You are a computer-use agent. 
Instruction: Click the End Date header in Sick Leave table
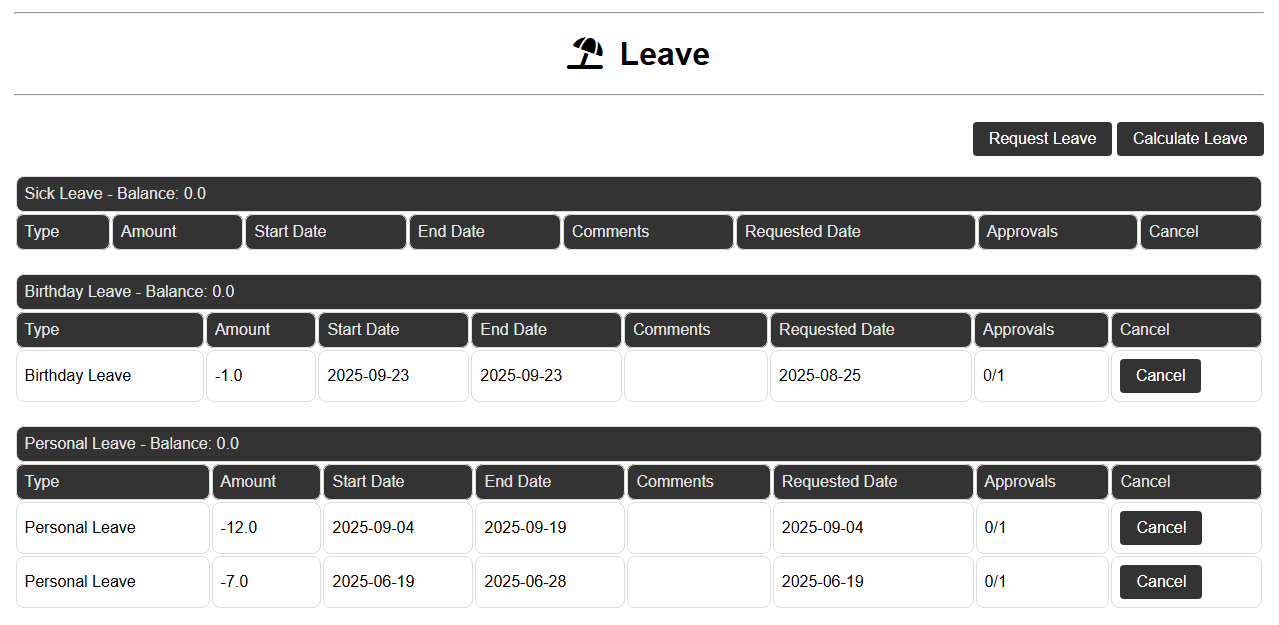(x=484, y=231)
